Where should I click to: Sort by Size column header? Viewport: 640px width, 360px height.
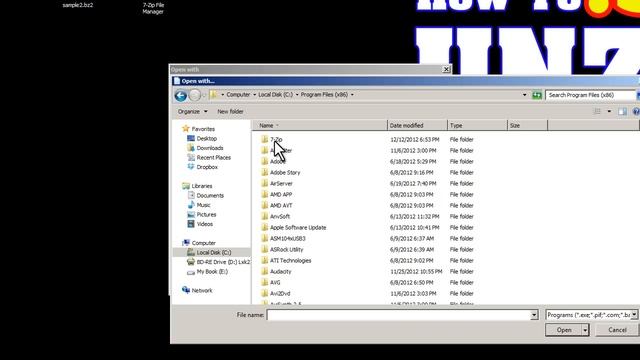point(527,126)
